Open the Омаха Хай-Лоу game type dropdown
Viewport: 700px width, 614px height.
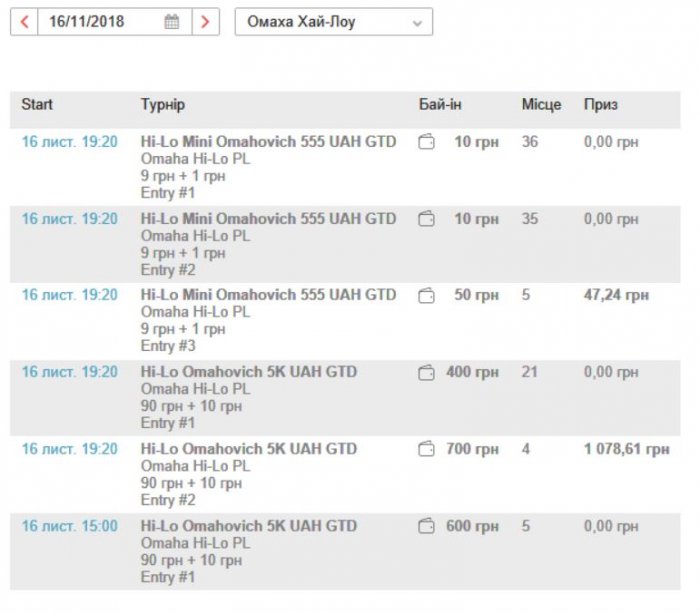pos(333,21)
